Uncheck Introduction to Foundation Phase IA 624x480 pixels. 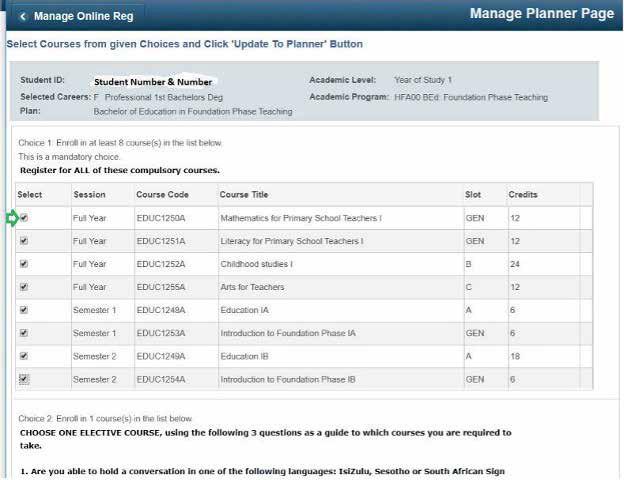pos(24,333)
